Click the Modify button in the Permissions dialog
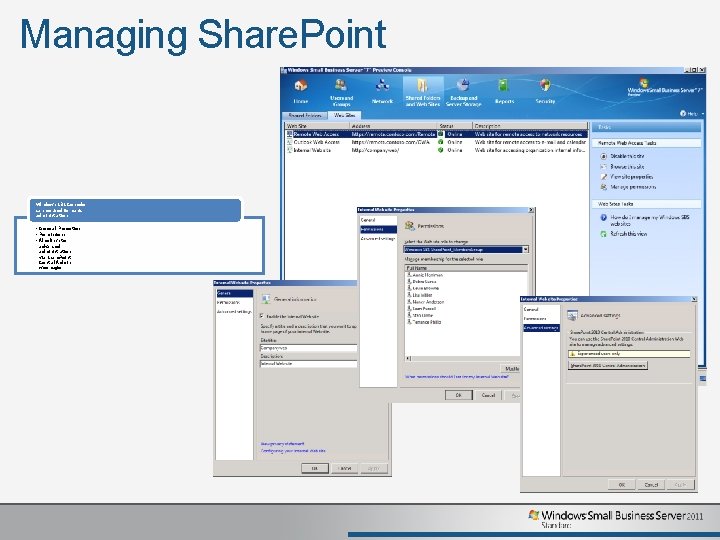Screen dimensions: 720x540 [511, 368]
